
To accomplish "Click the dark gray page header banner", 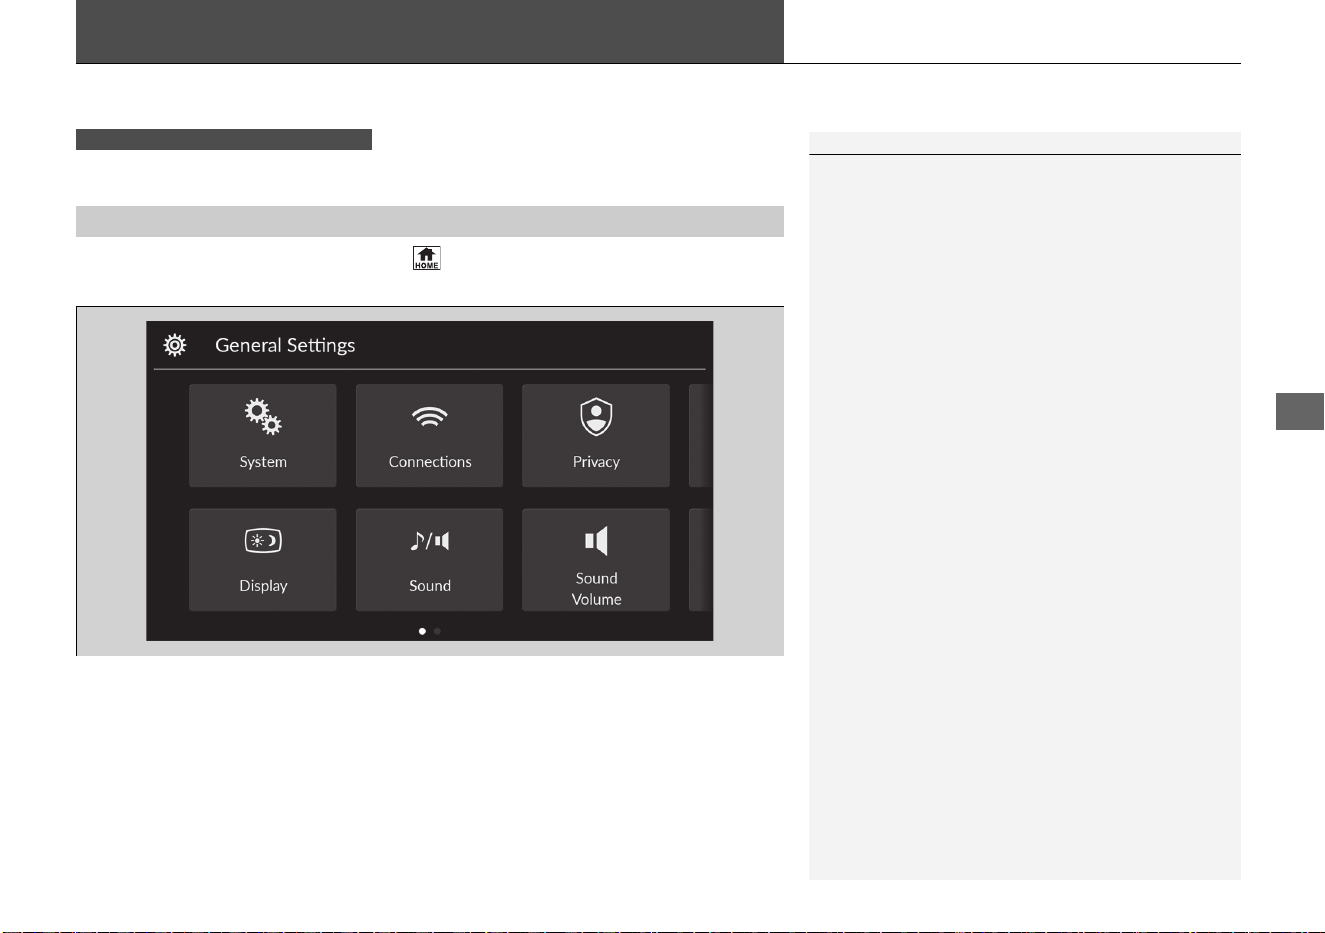I will point(430,31).
